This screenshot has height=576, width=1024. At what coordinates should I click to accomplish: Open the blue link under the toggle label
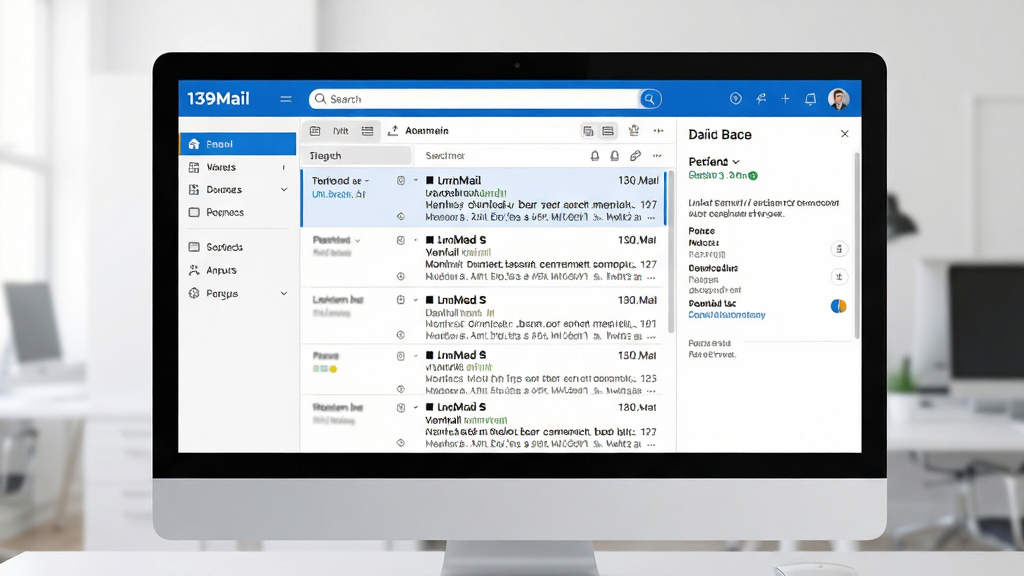(x=727, y=315)
